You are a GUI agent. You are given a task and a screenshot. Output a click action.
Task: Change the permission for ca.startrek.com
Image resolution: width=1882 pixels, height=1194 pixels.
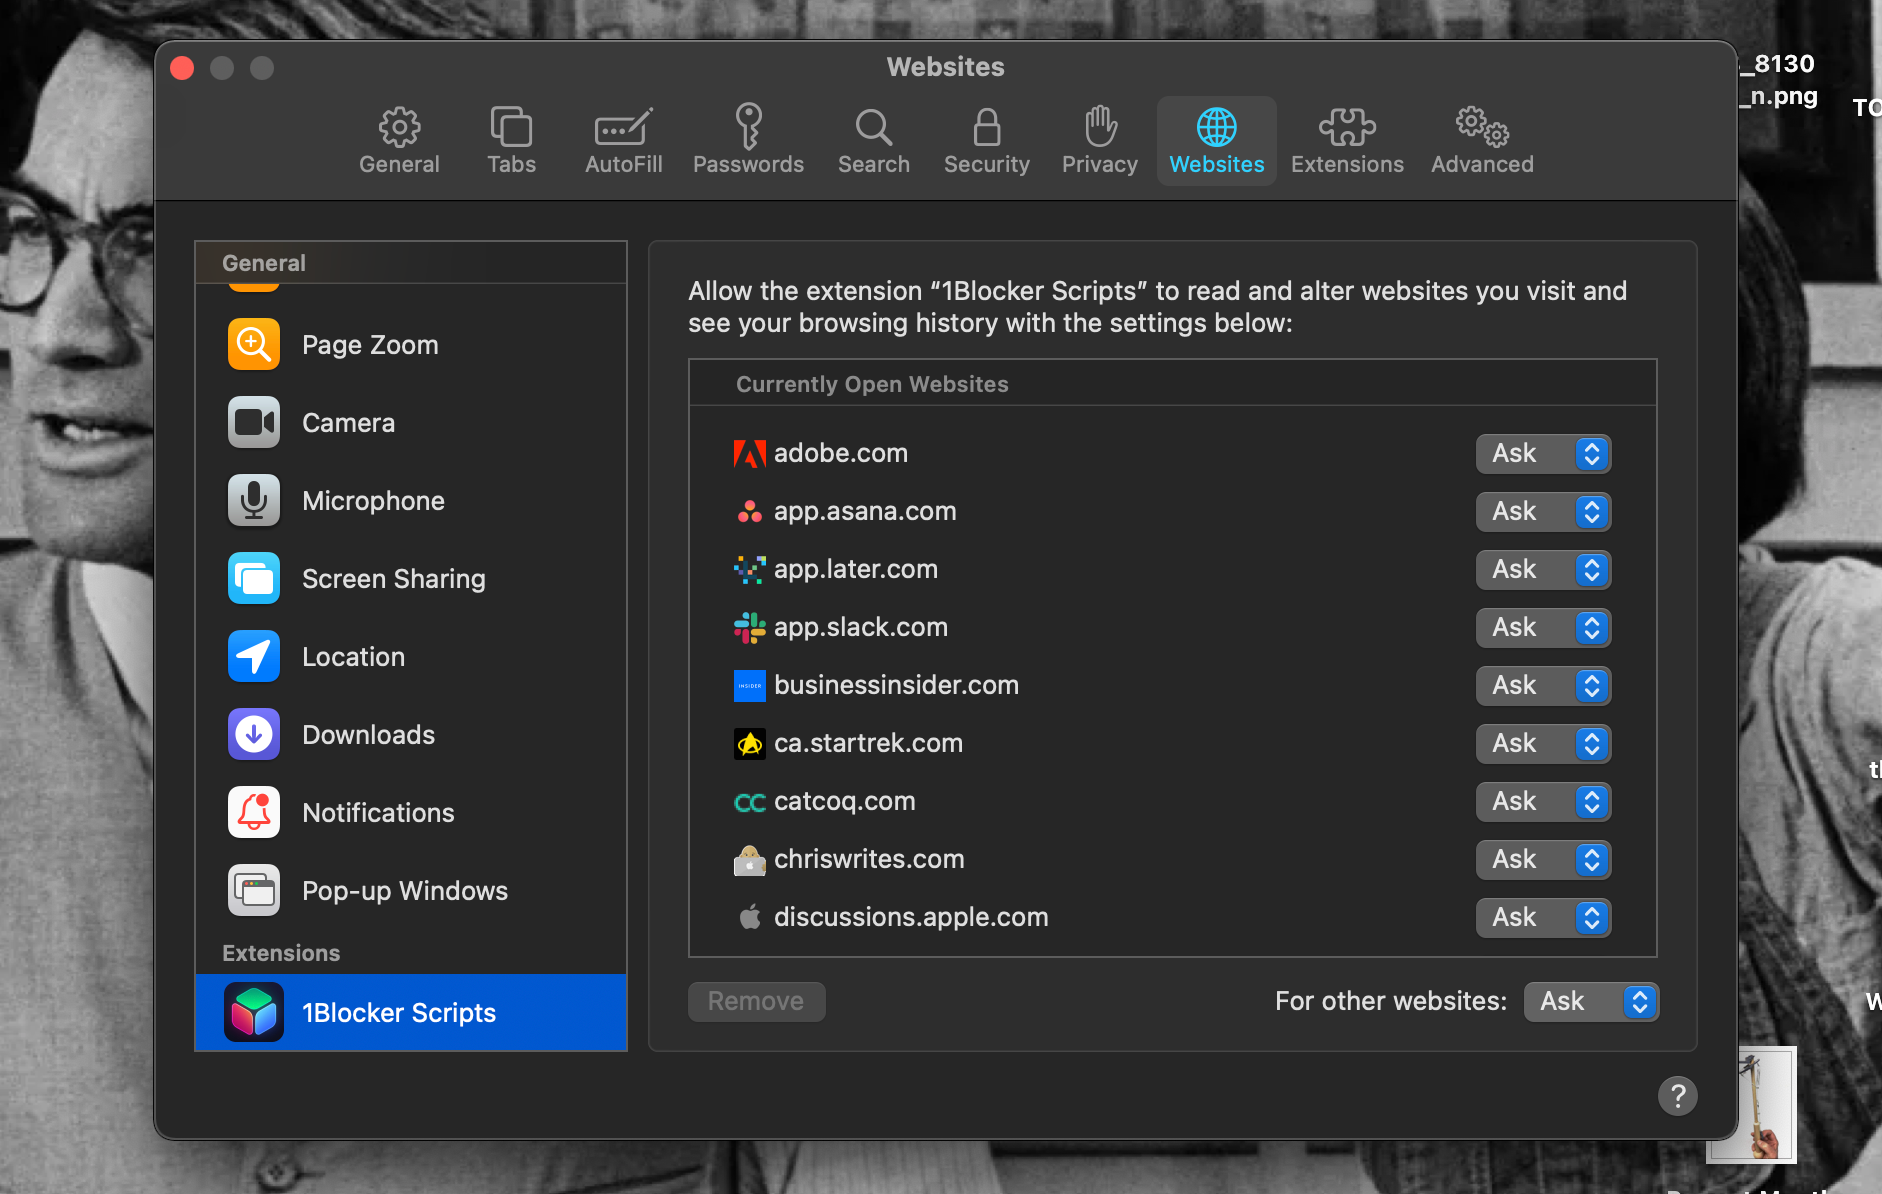coord(1543,744)
